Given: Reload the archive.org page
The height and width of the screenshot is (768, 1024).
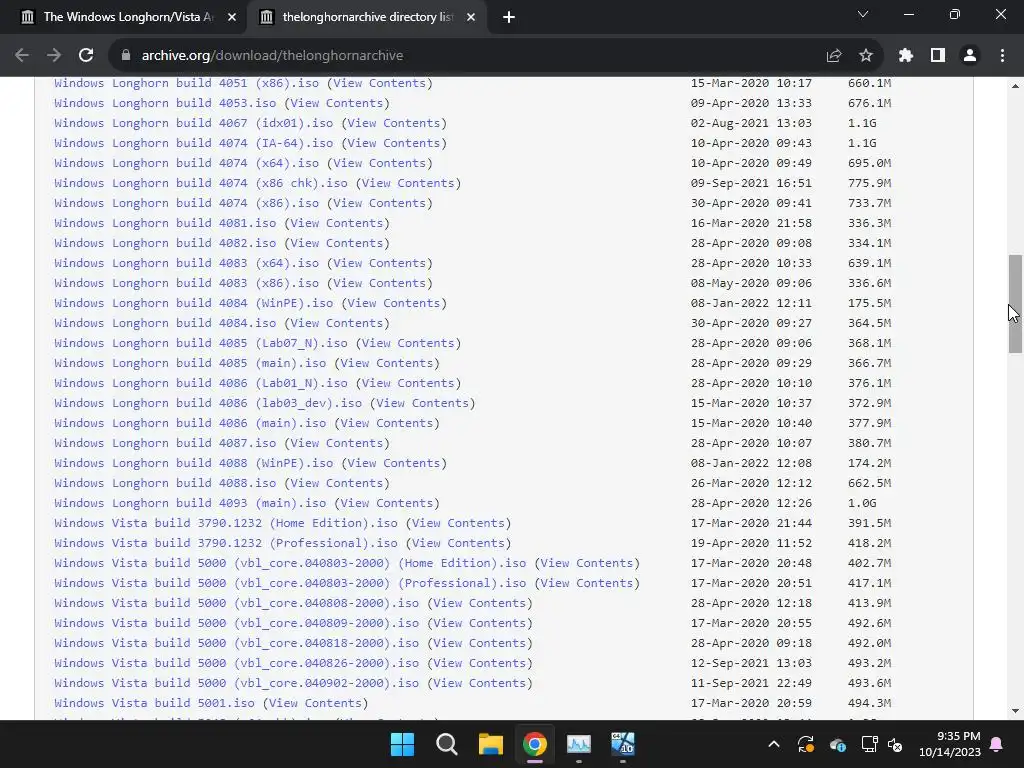Looking at the screenshot, I should (86, 56).
